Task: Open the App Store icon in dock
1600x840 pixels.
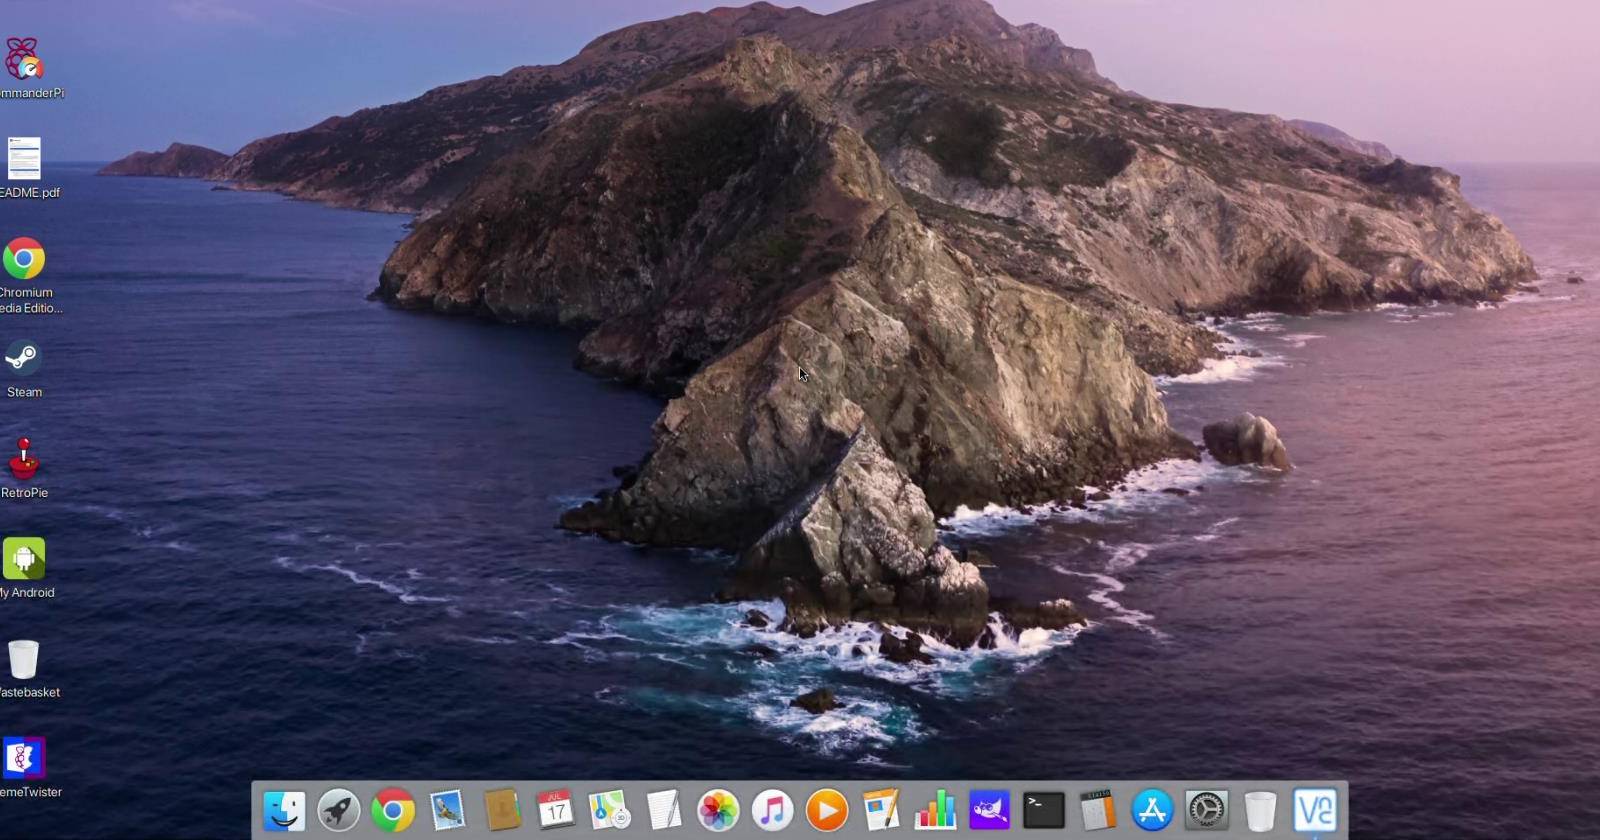Action: [x=1152, y=810]
